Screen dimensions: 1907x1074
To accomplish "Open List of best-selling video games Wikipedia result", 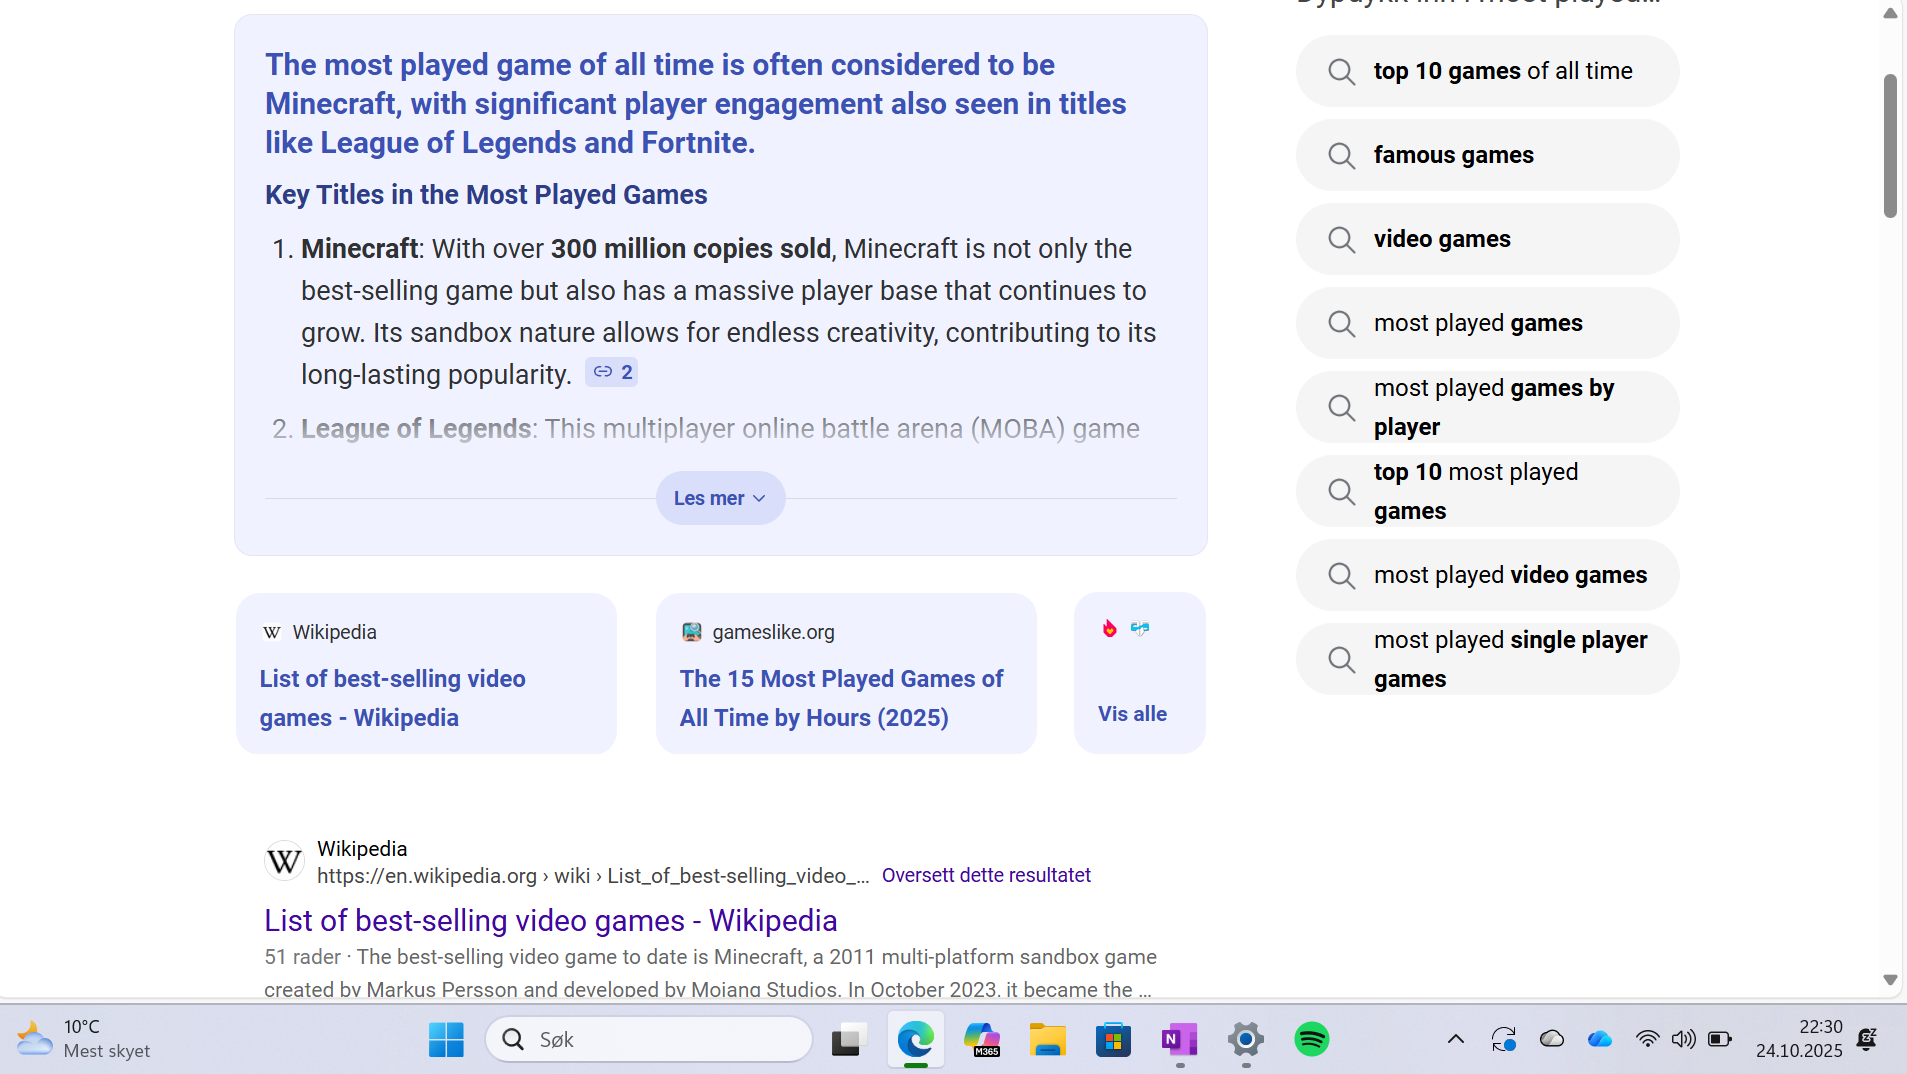I will coord(551,920).
